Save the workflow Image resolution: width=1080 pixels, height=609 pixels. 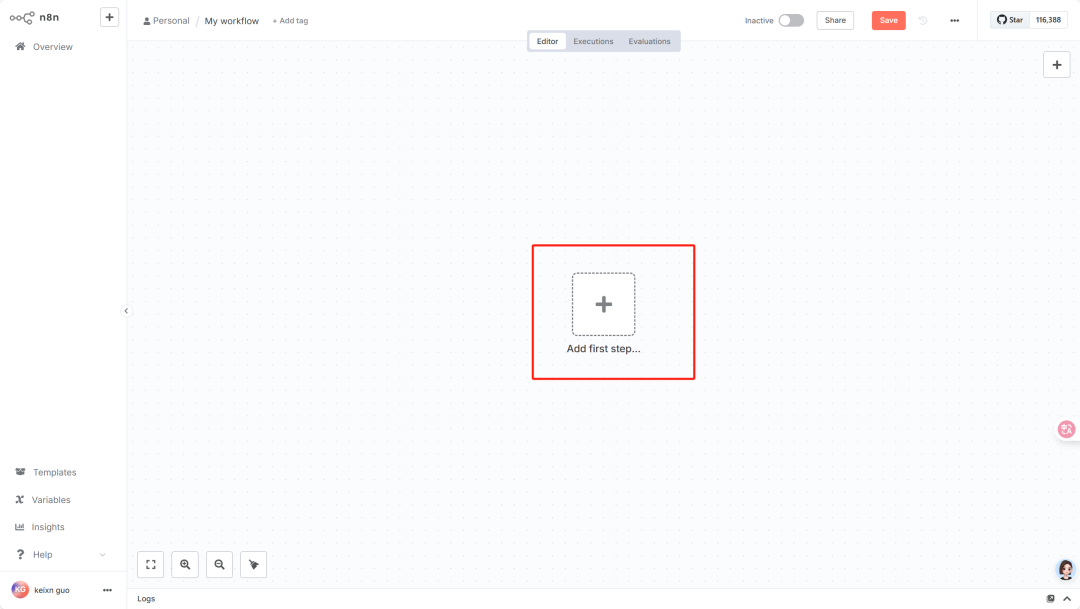pyautogui.click(x=889, y=21)
